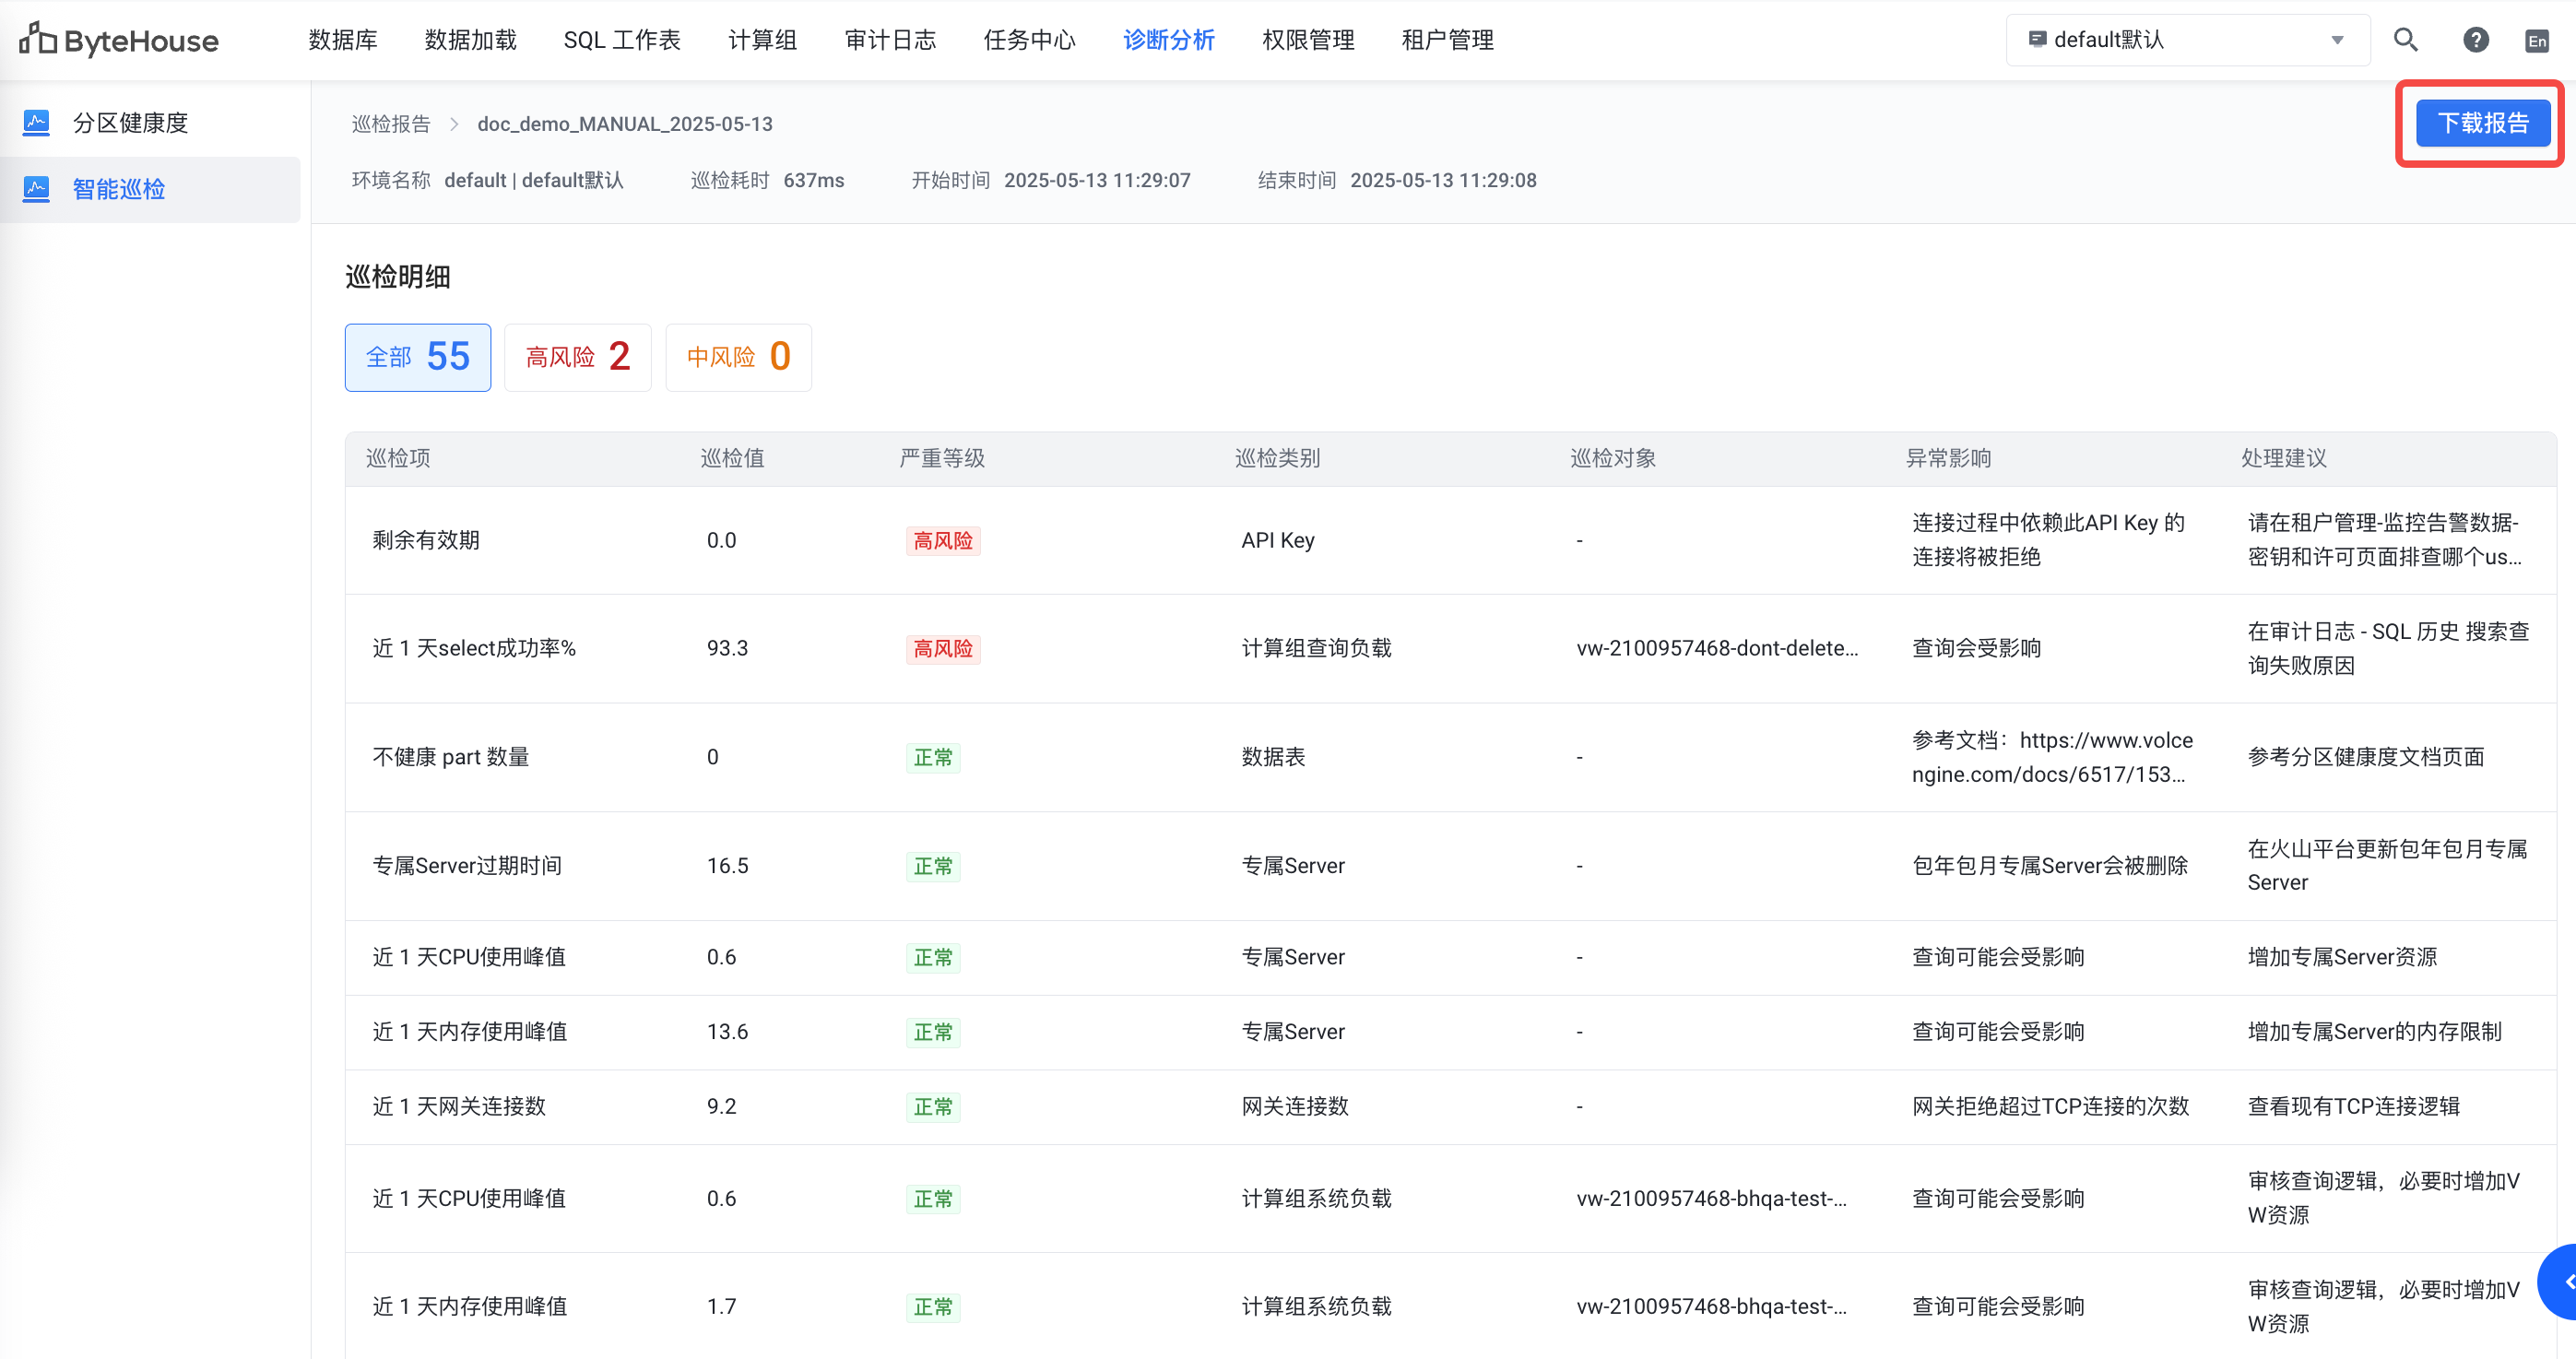Click the 剩余有效期 row item
The height and width of the screenshot is (1359, 2576).
pyautogui.click(x=426, y=540)
